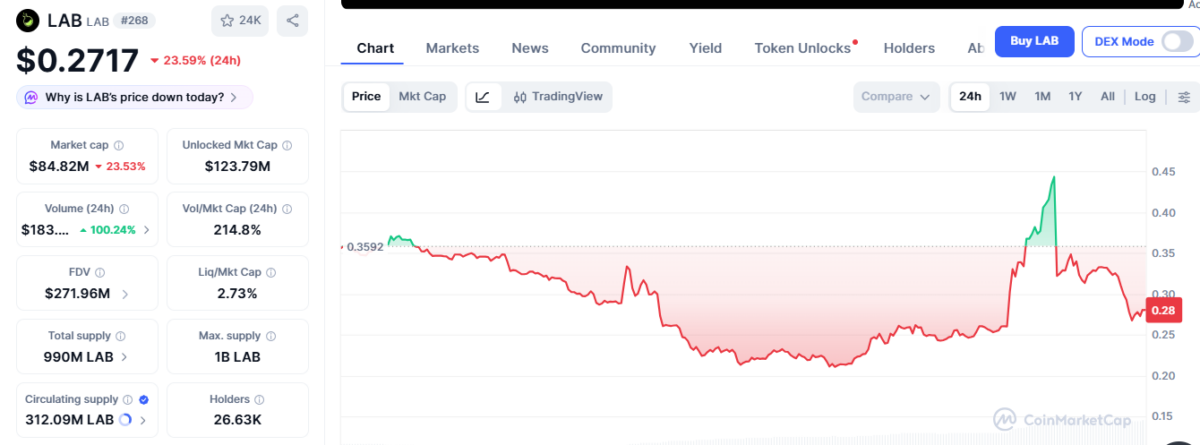Open the Yield tab
Image resolution: width=1200 pixels, height=445 pixels.
click(705, 48)
